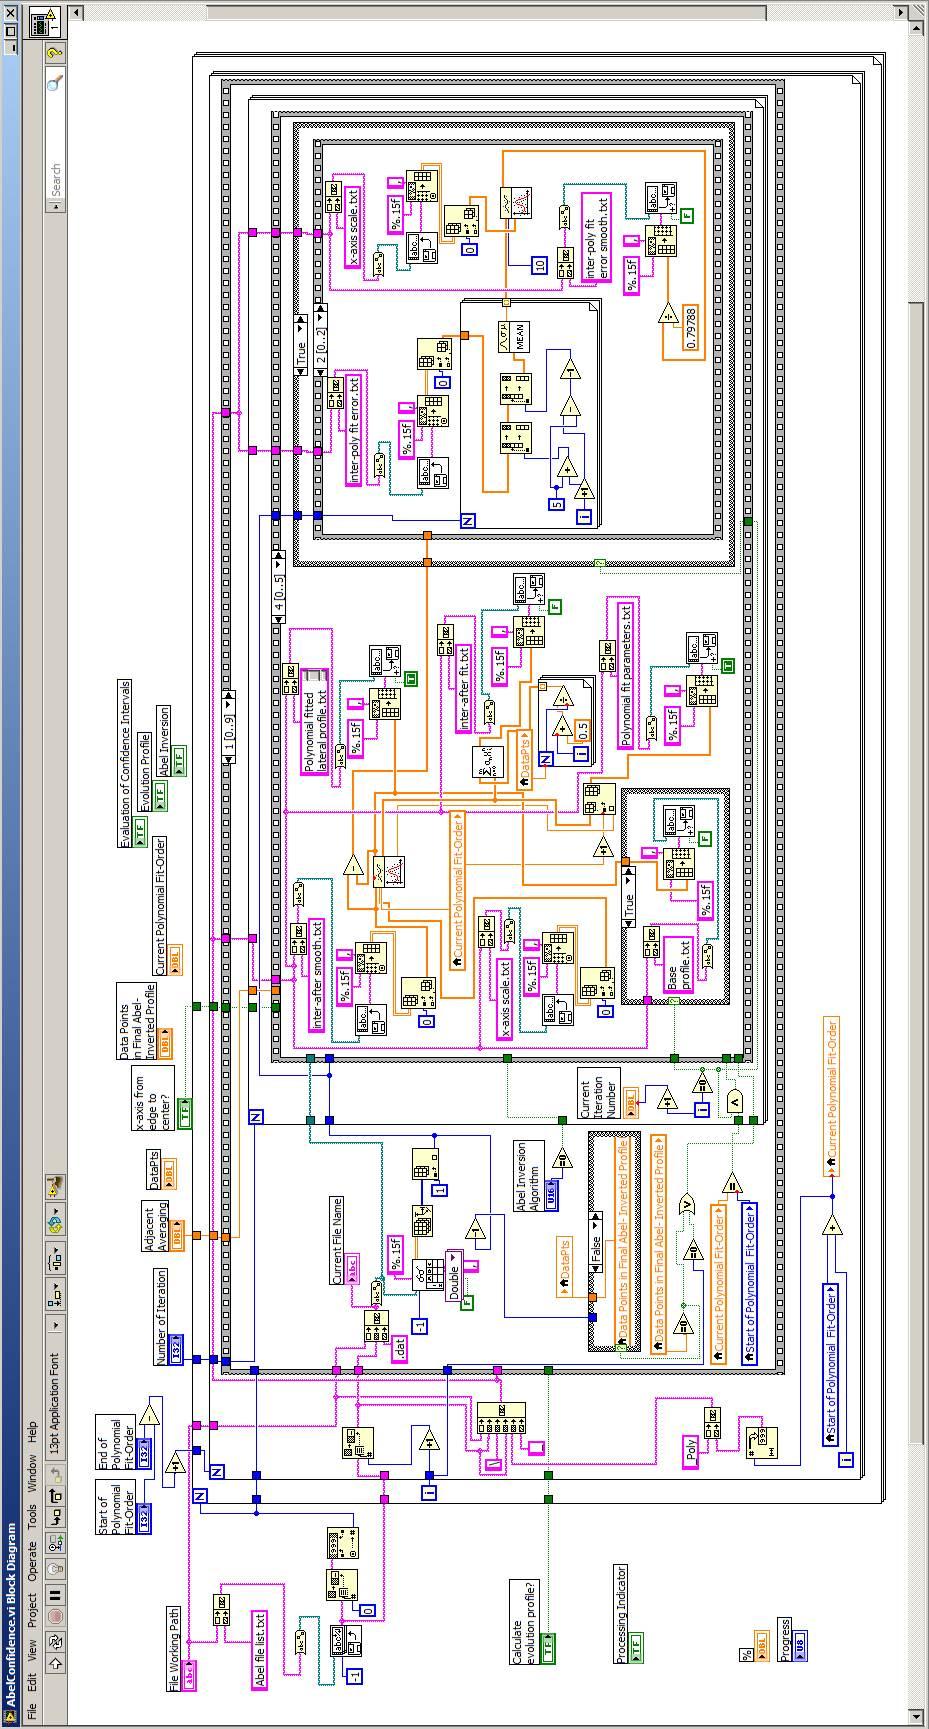Image resolution: width=929 pixels, height=1729 pixels.
Task: Click the Step Over toolbar icon
Action: point(55,1497)
